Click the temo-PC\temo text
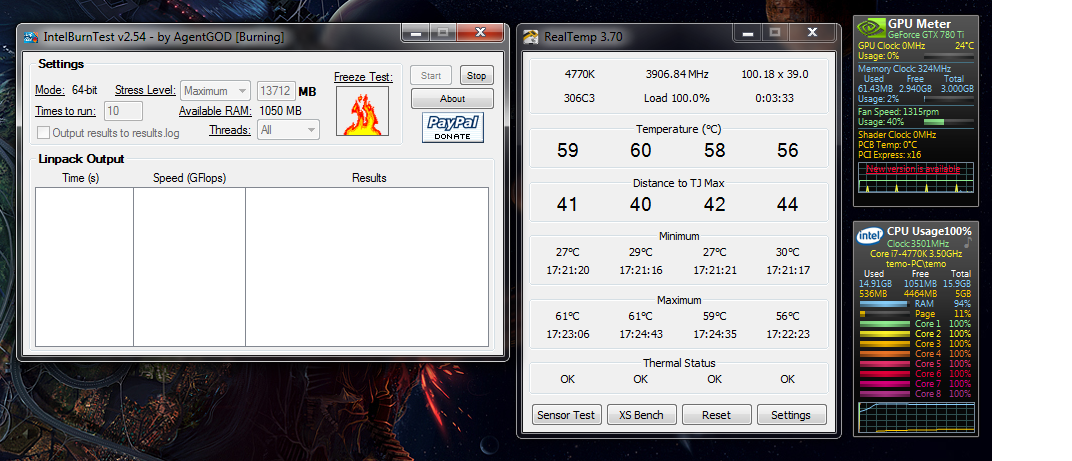The width and height of the screenshot is (1072, 461). coord(916,263)
